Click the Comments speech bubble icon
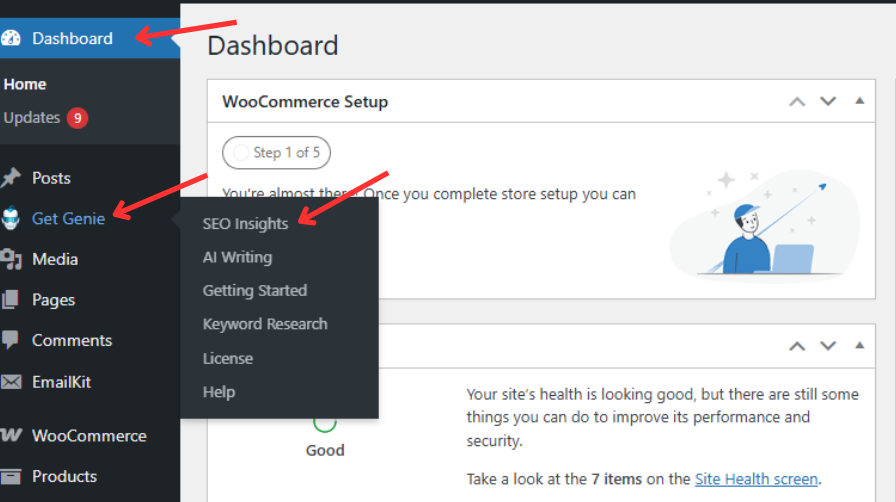The width and height of the screenshot is (896, 502). (x=10, y=340)
